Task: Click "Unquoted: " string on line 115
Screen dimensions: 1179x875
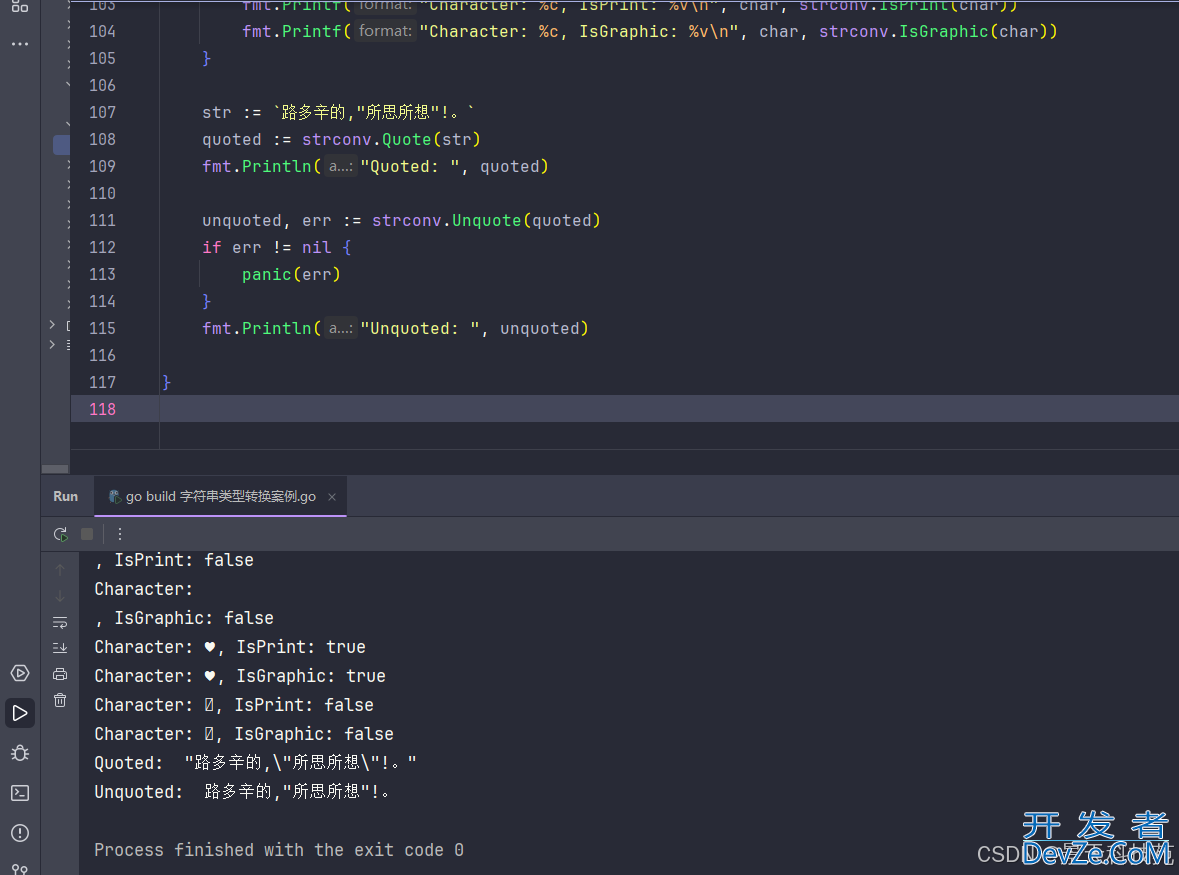Action: (x=420, y=329)
